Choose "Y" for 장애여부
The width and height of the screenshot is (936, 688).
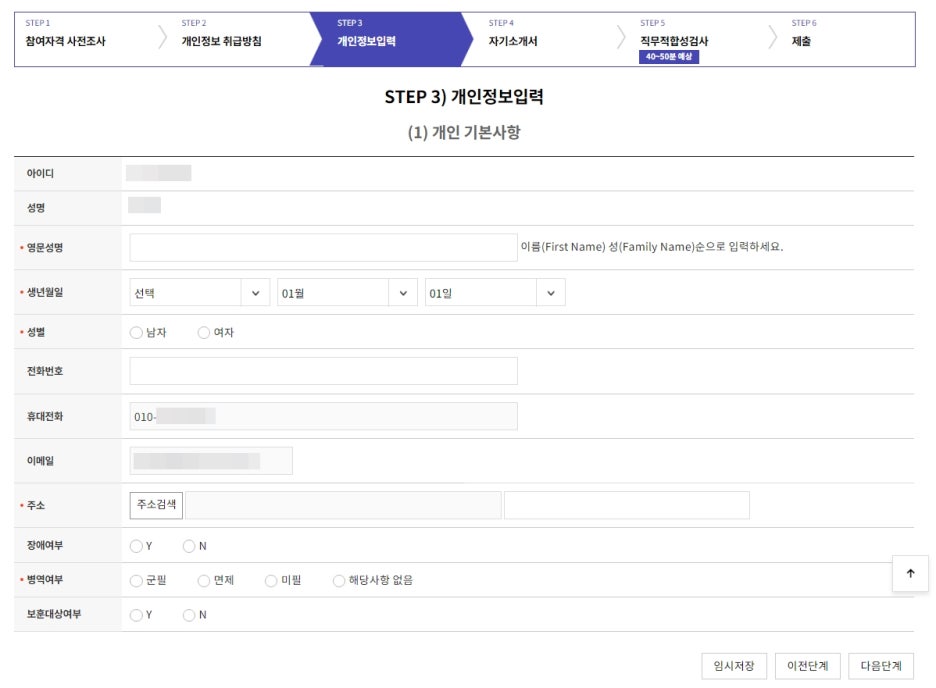click(x=137, y=547)
